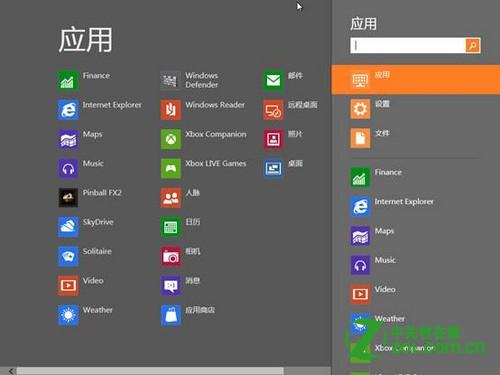This screenshot has width=500, height=375.
Task: Select the Apps (应用) search category
Action: pos(416,80)
